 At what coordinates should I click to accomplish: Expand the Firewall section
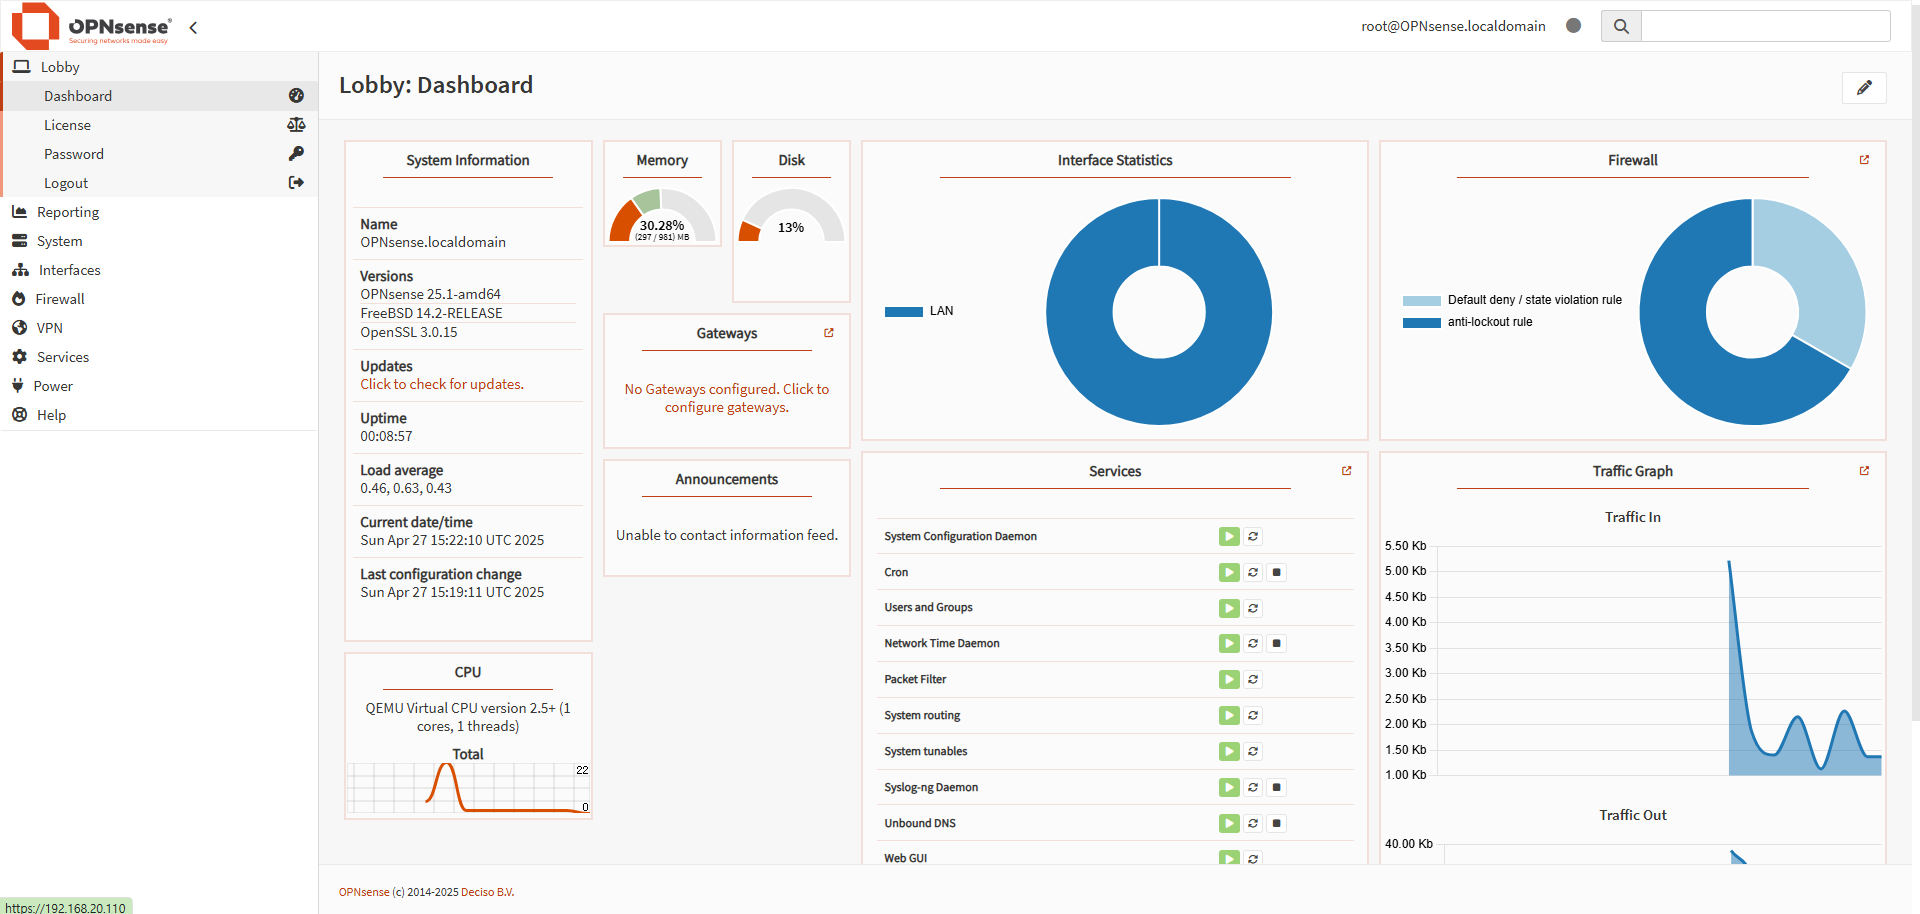[x=160, y=299]
